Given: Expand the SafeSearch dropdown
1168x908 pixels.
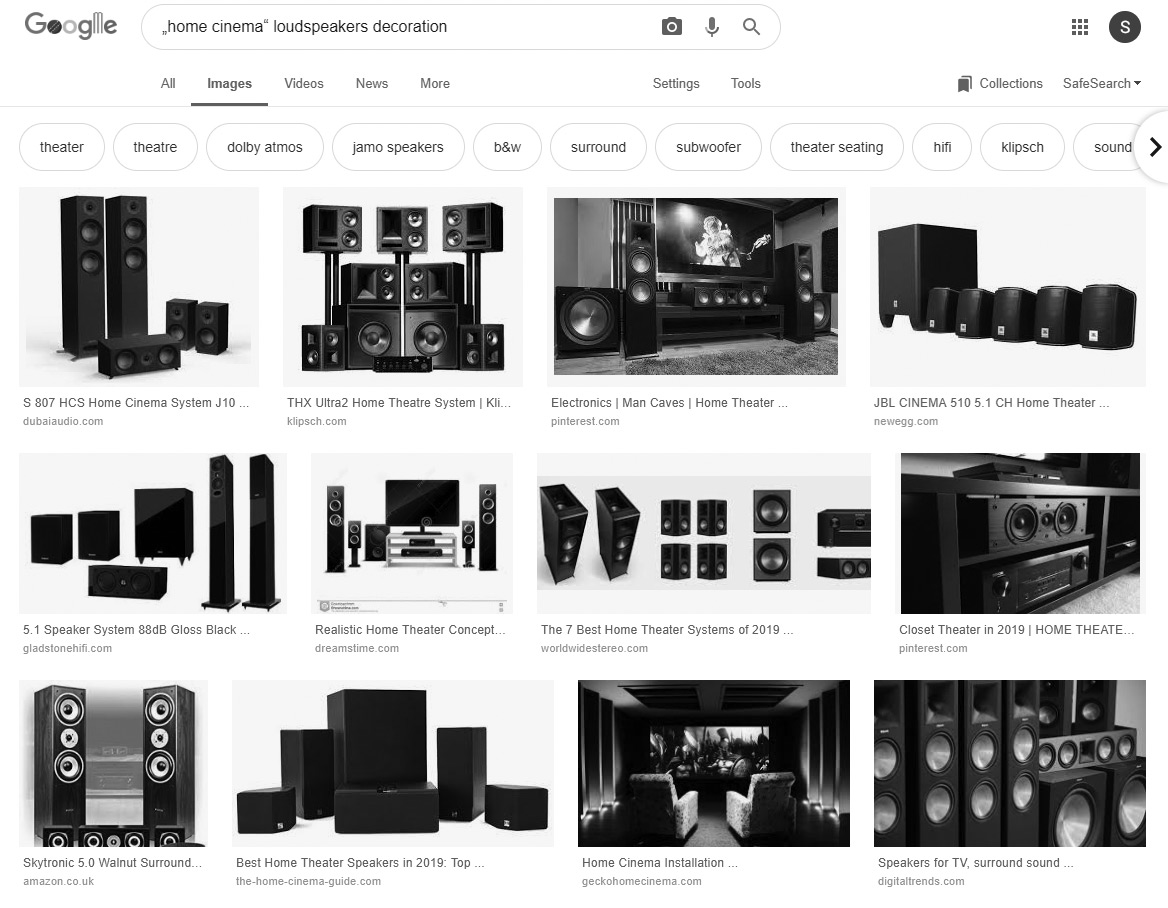Looking at the screenshot, I should (1102, 83).
